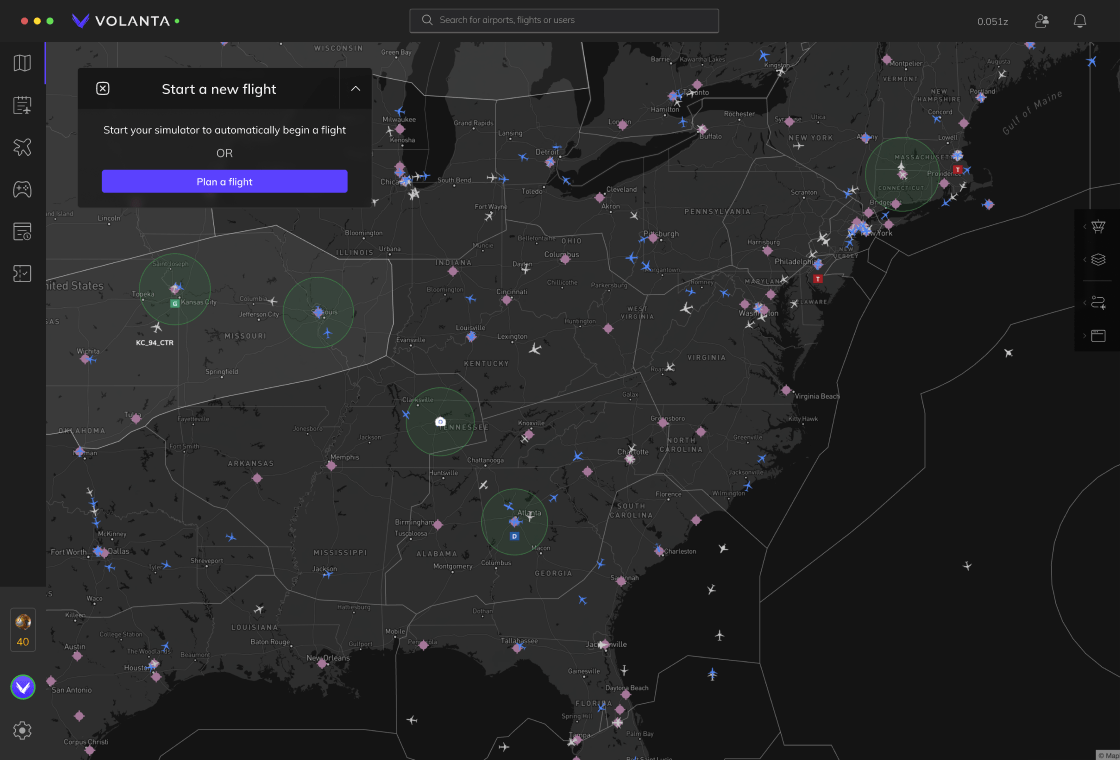Open the schedule window with clock icon
This screenshot has height=760, width=1120.
pyautogui.click(x=22, y=231)
